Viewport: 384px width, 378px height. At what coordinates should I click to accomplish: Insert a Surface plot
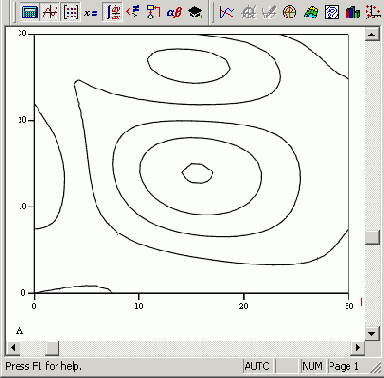(311, 12)
